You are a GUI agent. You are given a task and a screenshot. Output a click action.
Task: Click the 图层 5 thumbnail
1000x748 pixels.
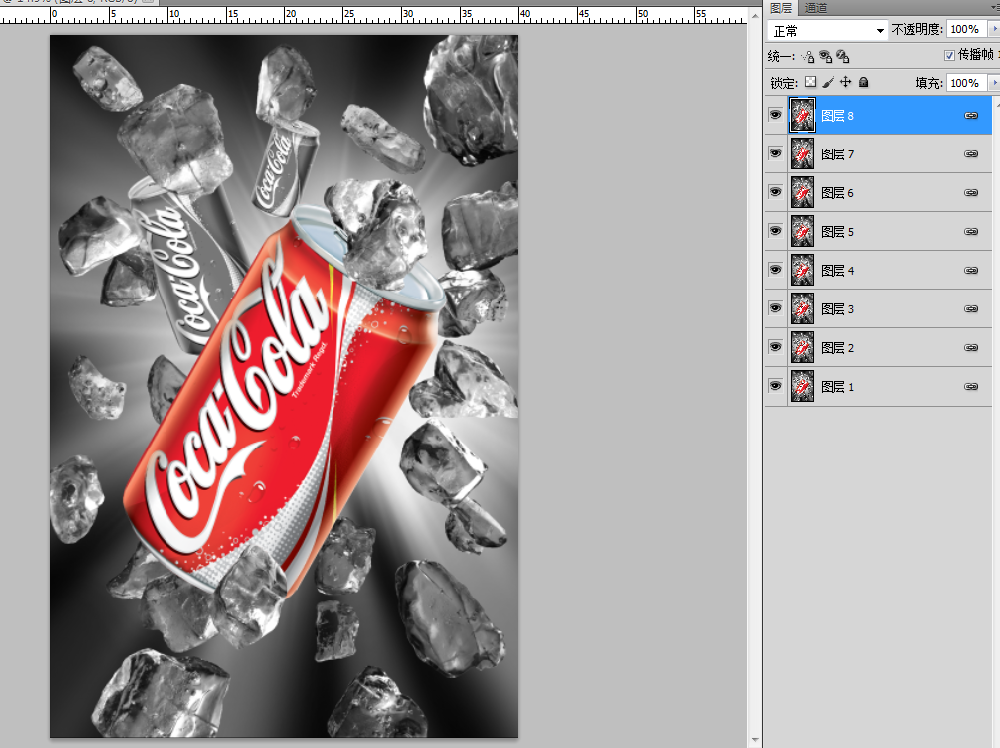pyautogui.click(x=802, y=231)
